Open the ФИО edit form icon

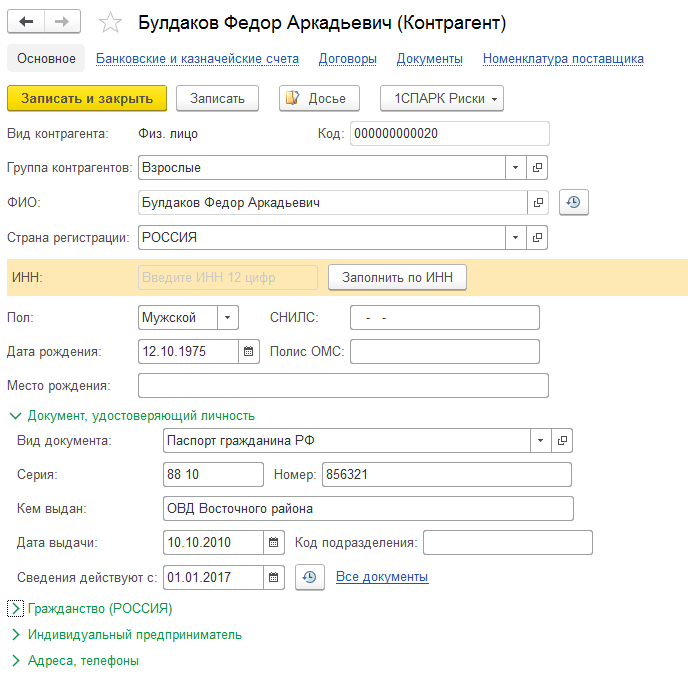[538, 203]
